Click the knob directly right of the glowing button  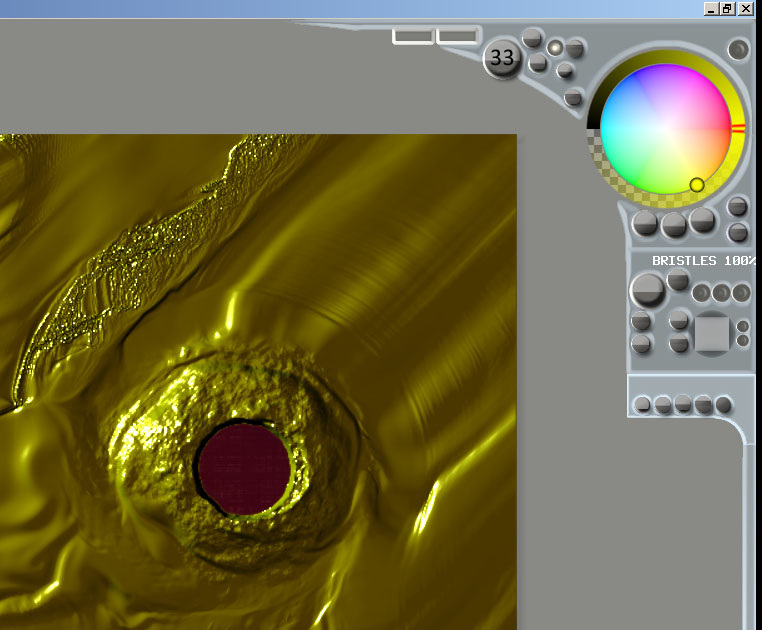pos(575,48)
